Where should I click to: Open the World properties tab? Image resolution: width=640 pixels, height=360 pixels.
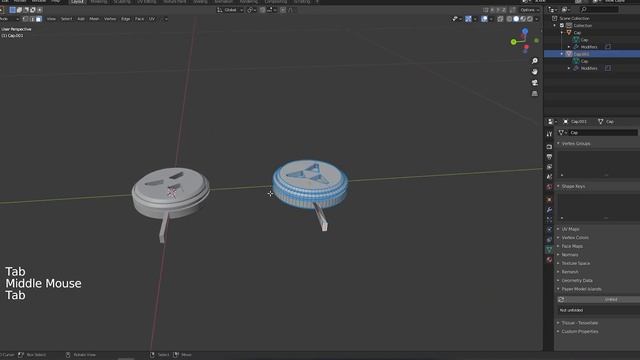click(549, 187)
